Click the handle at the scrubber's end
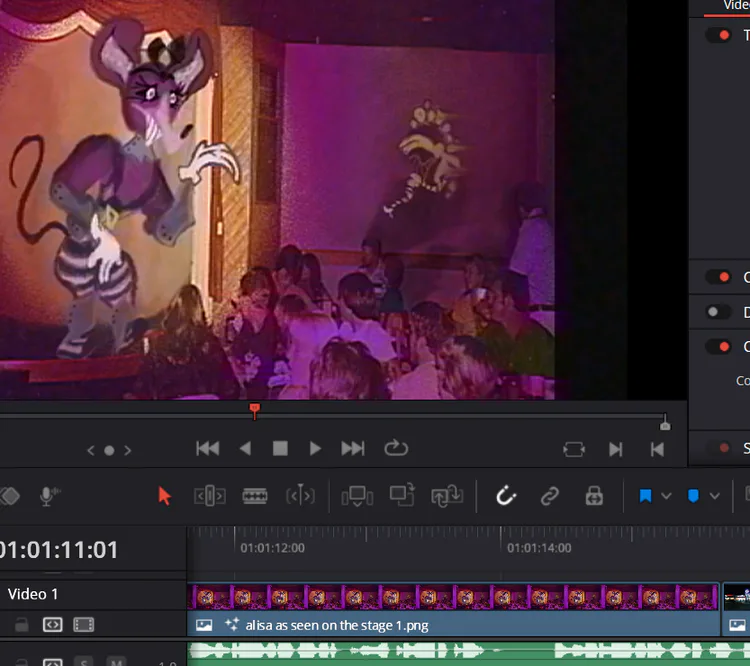 665,424
